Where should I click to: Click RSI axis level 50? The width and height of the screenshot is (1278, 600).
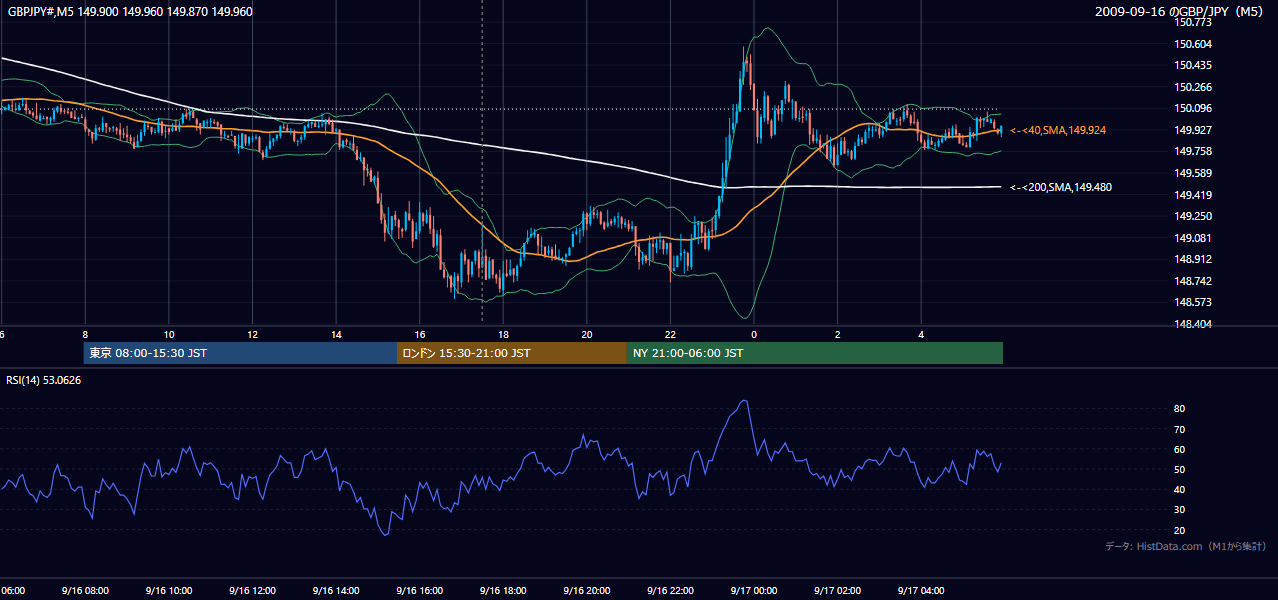[x=1180, y=469]
